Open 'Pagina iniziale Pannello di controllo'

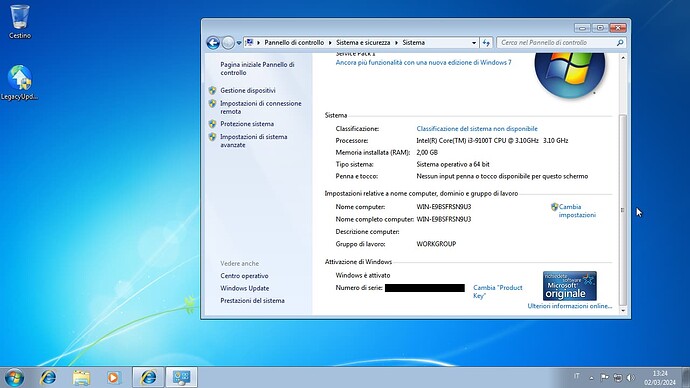257,69
